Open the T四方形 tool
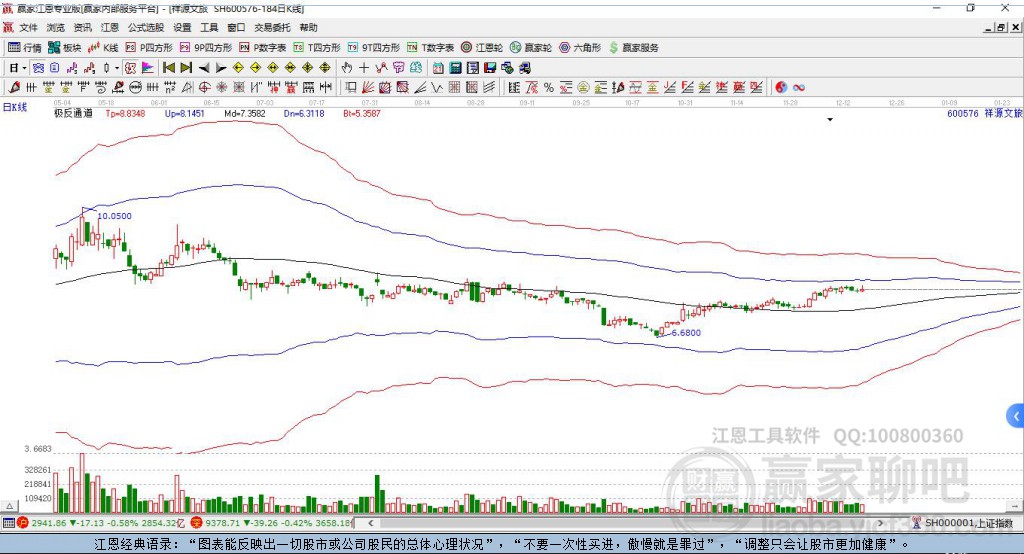1024x554 pixels. click(x=317, y=48)
